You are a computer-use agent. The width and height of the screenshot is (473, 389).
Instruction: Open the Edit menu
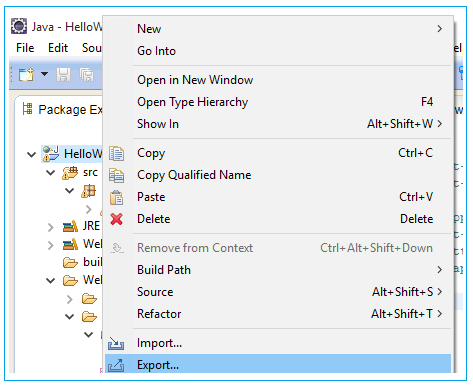point(58,48)
